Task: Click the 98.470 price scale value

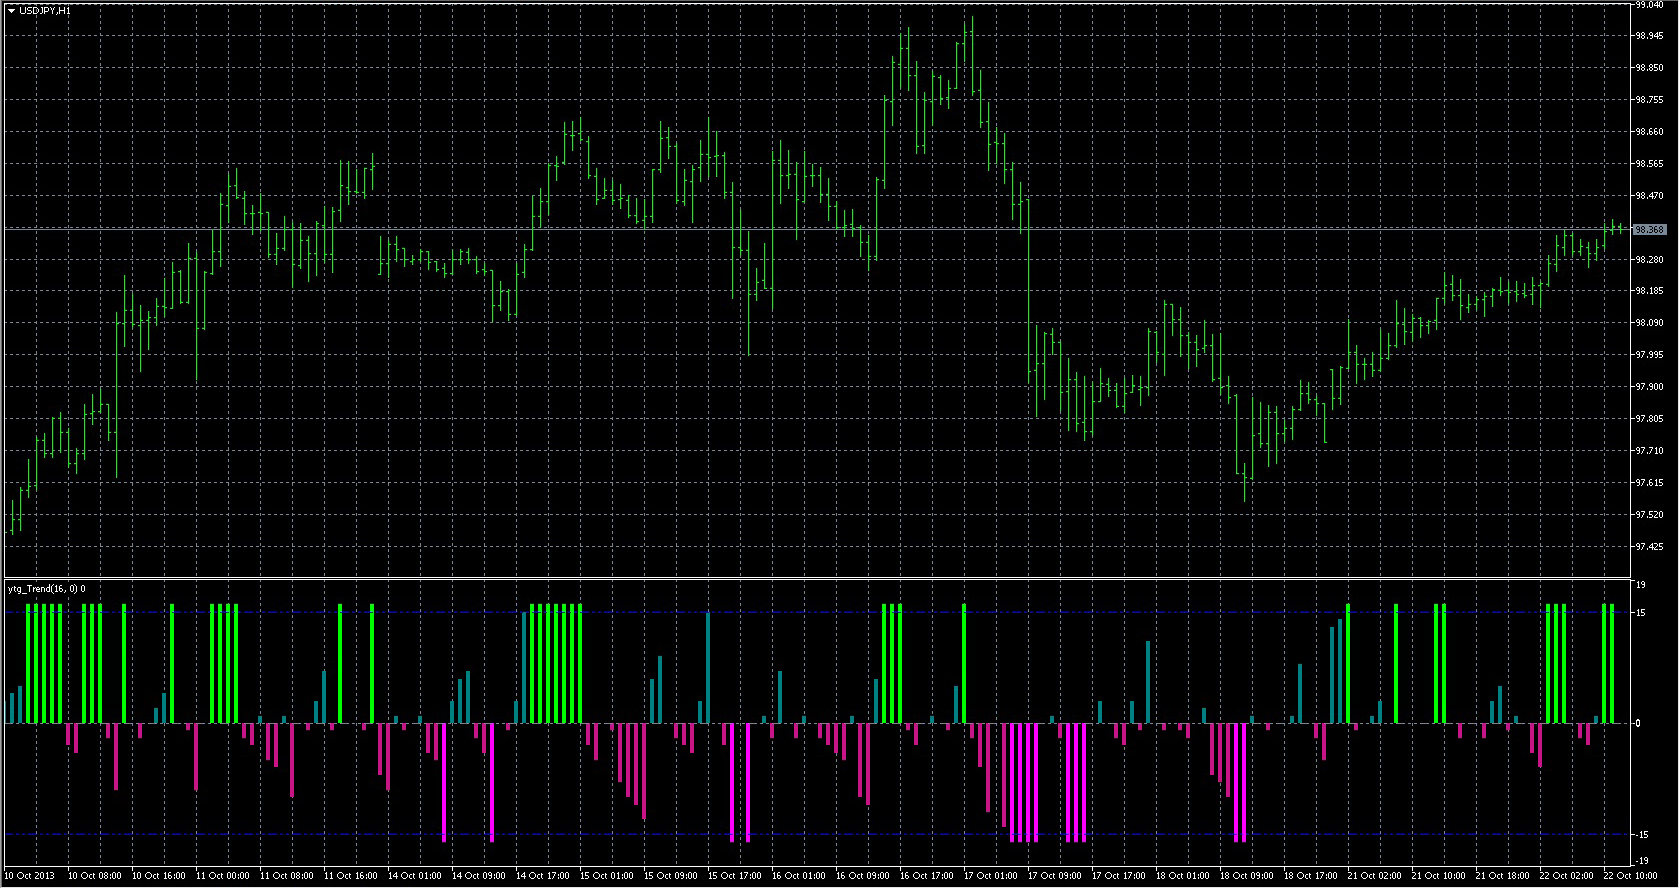Action: [x=1649, y=196]
